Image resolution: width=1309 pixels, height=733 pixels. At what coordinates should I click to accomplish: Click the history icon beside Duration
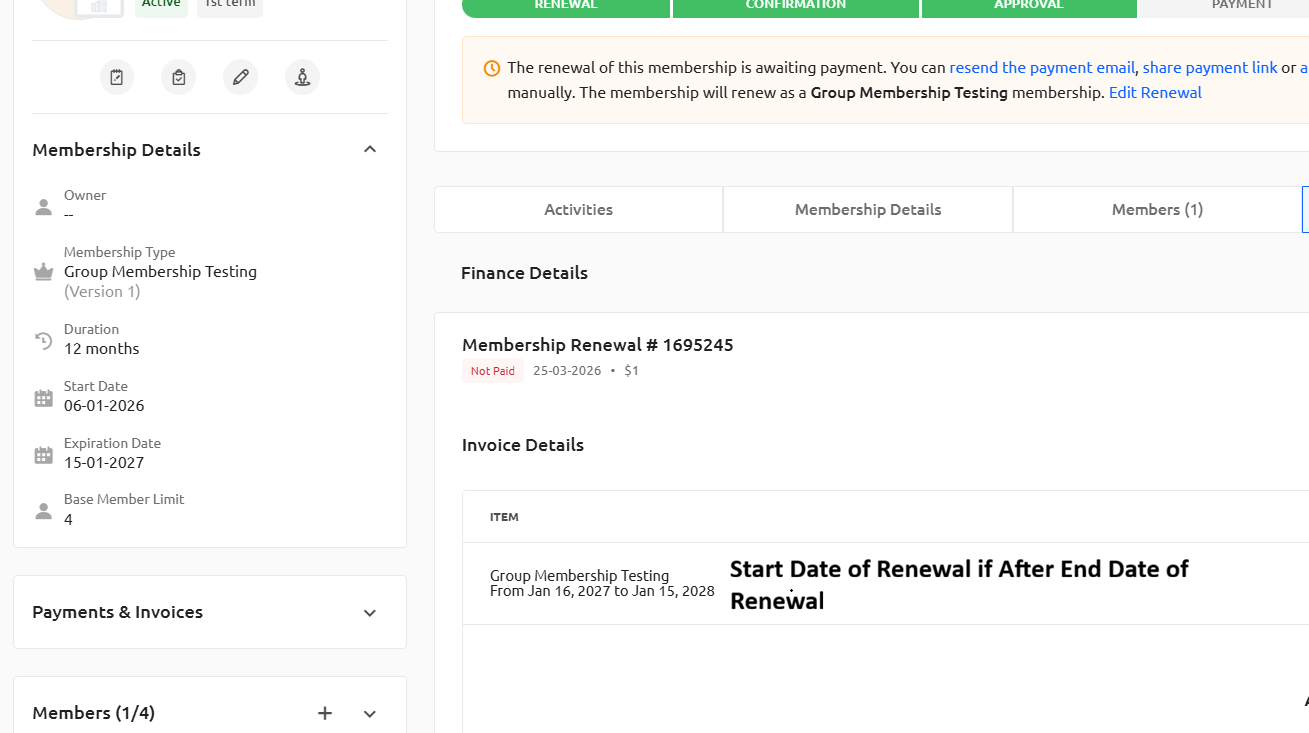click(43, 341)
